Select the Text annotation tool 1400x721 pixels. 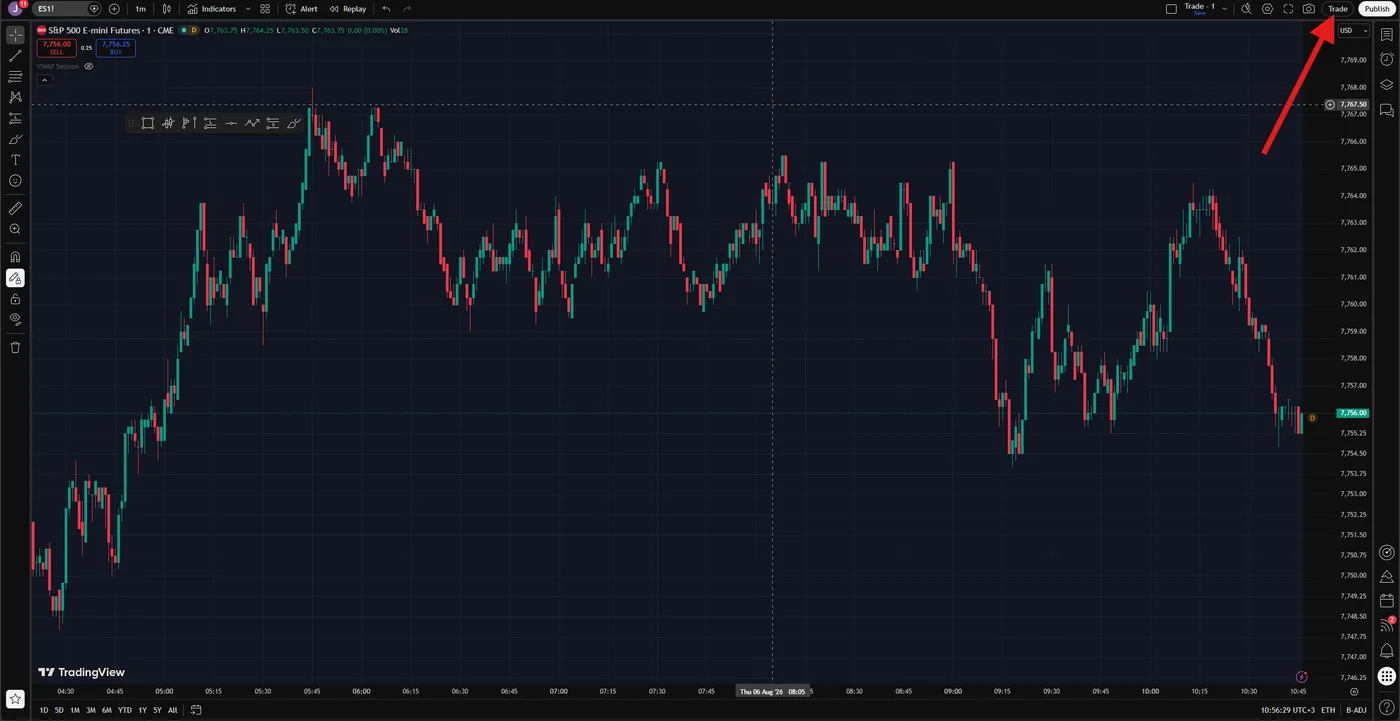pos(15,160)
